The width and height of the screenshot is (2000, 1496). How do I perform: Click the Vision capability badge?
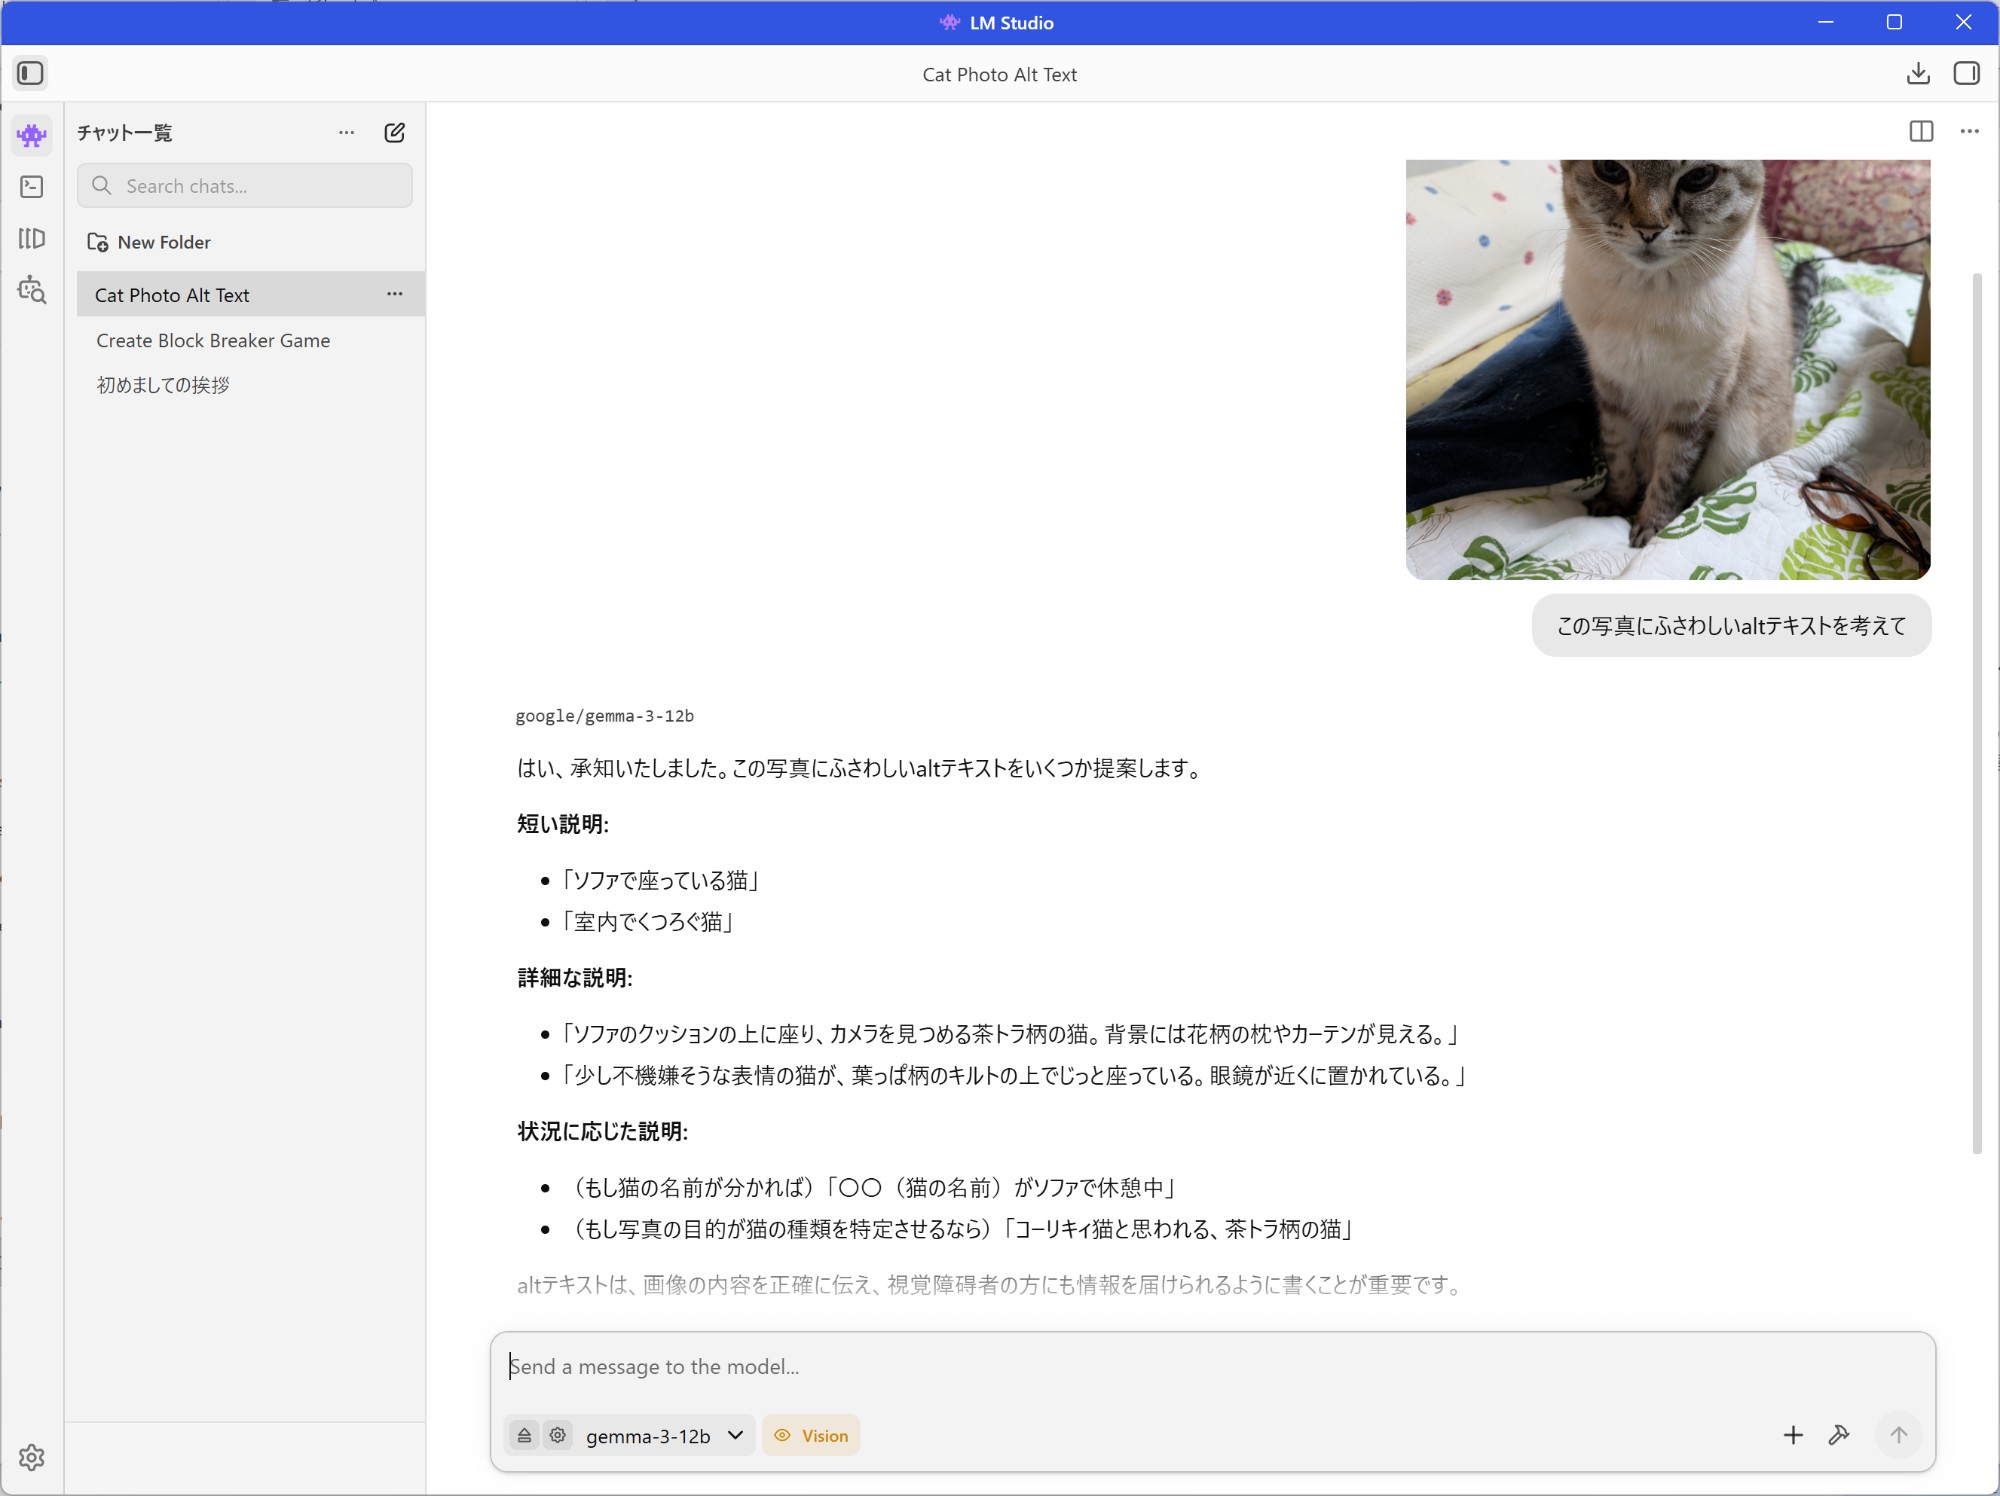coord(811,1436)
